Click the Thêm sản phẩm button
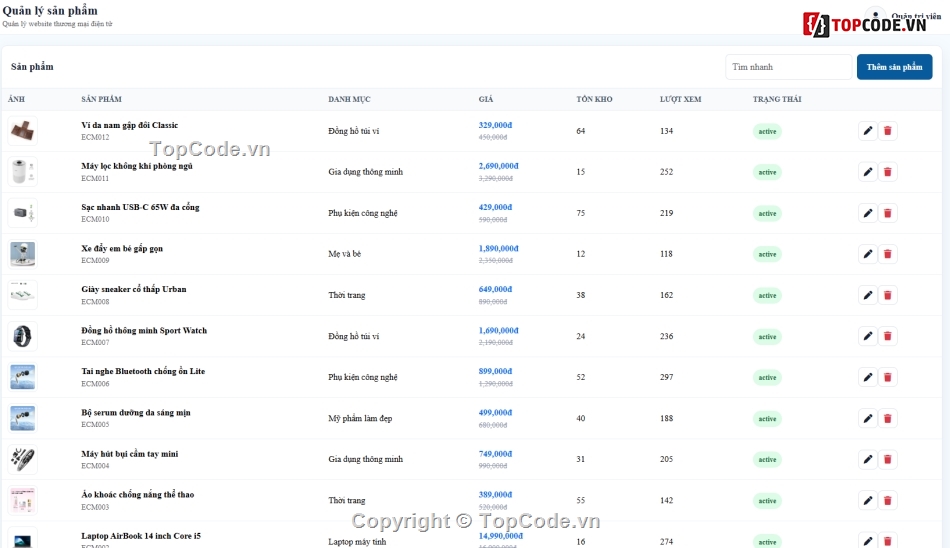 point(894,67)
